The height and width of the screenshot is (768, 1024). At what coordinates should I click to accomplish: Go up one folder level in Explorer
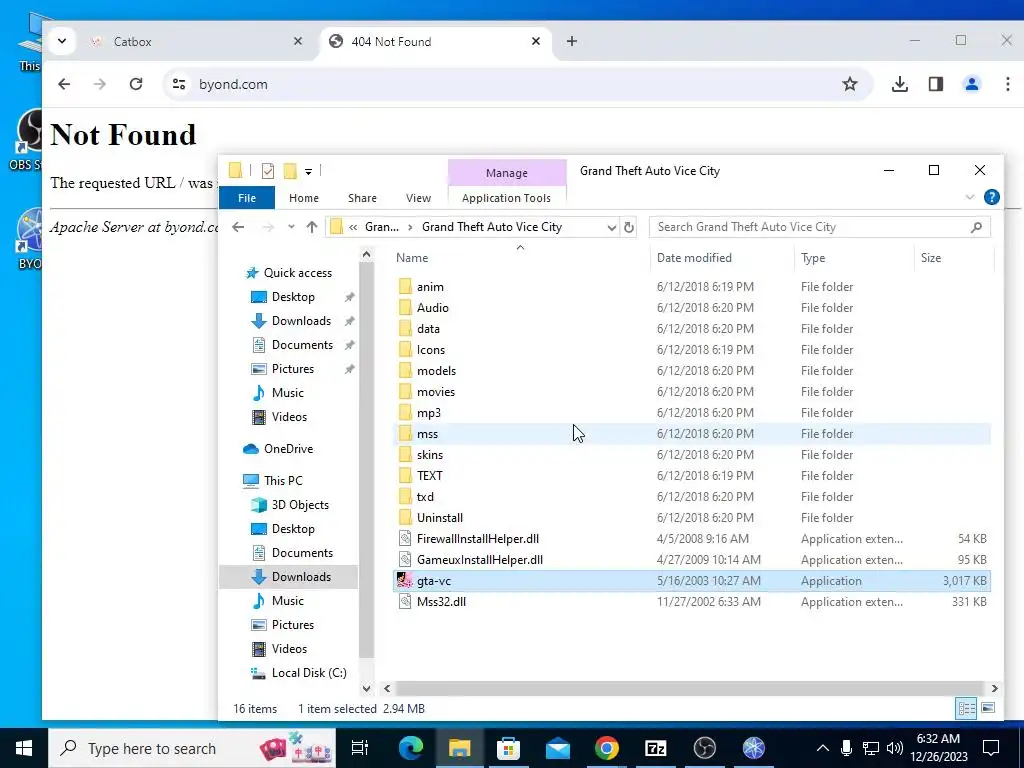point(312,227)
